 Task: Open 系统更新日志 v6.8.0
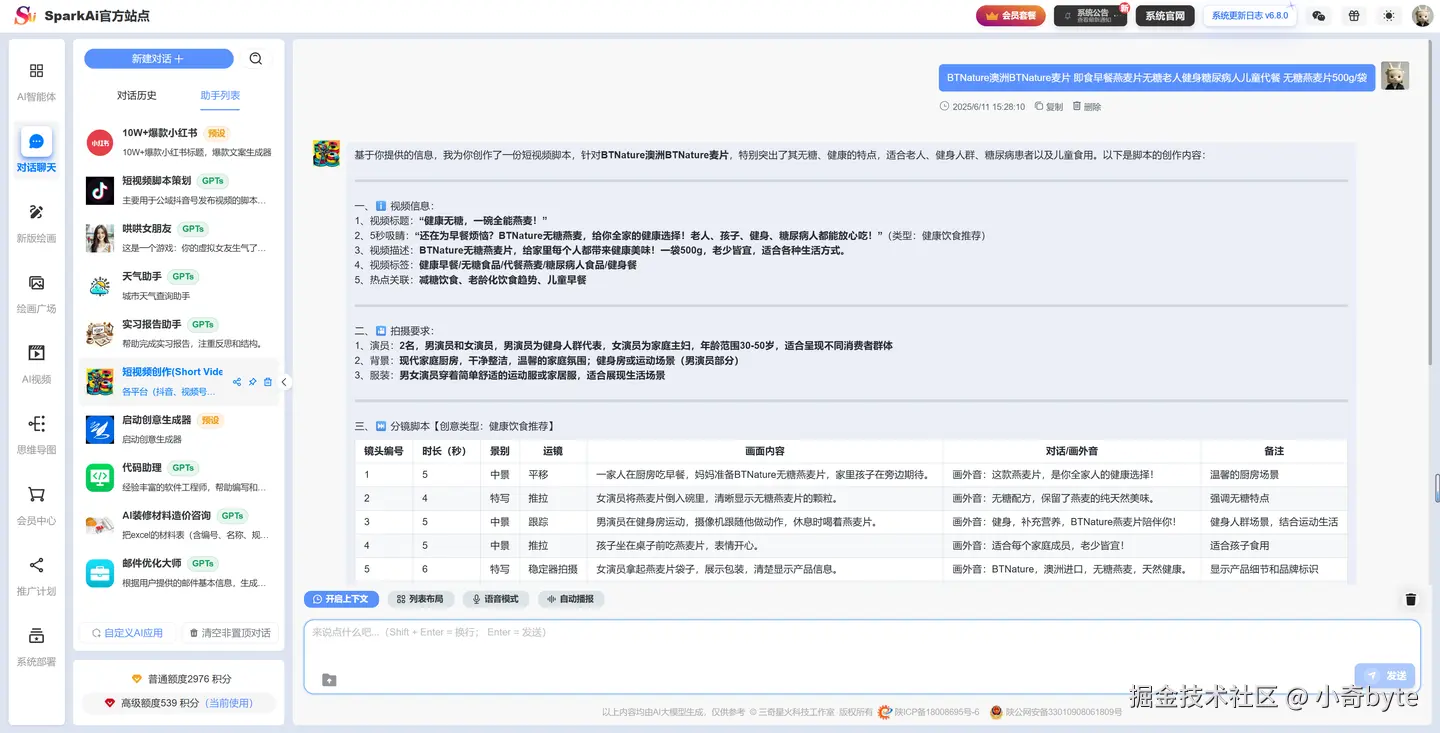point(1249,16)
